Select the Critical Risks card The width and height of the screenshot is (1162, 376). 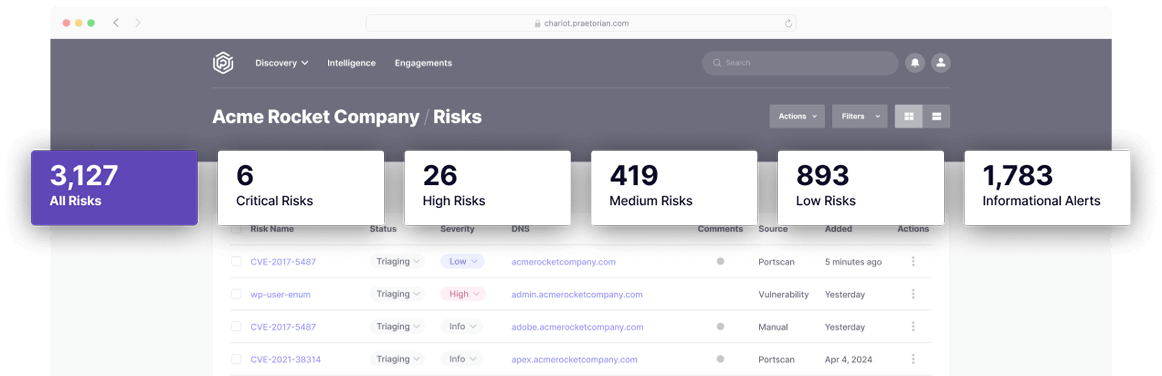301,188
